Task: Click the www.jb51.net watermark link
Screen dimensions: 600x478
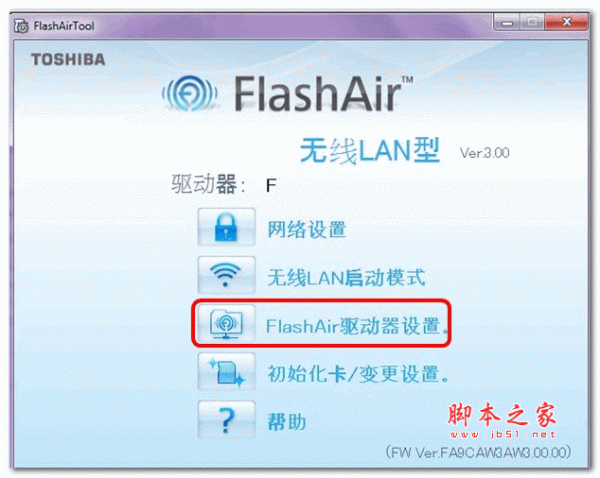Action: pos(503,435)
